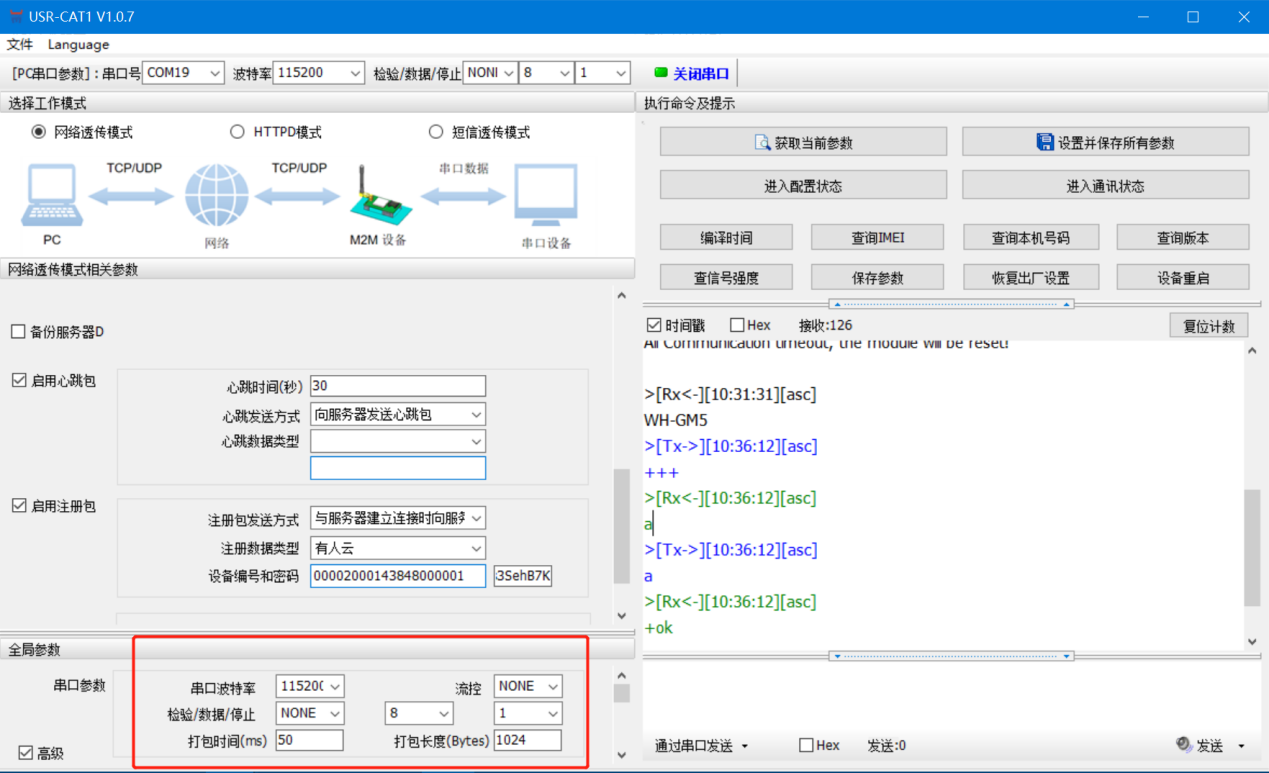
Task: Click the PC laptop diagram icon
Action: (51, 197)
